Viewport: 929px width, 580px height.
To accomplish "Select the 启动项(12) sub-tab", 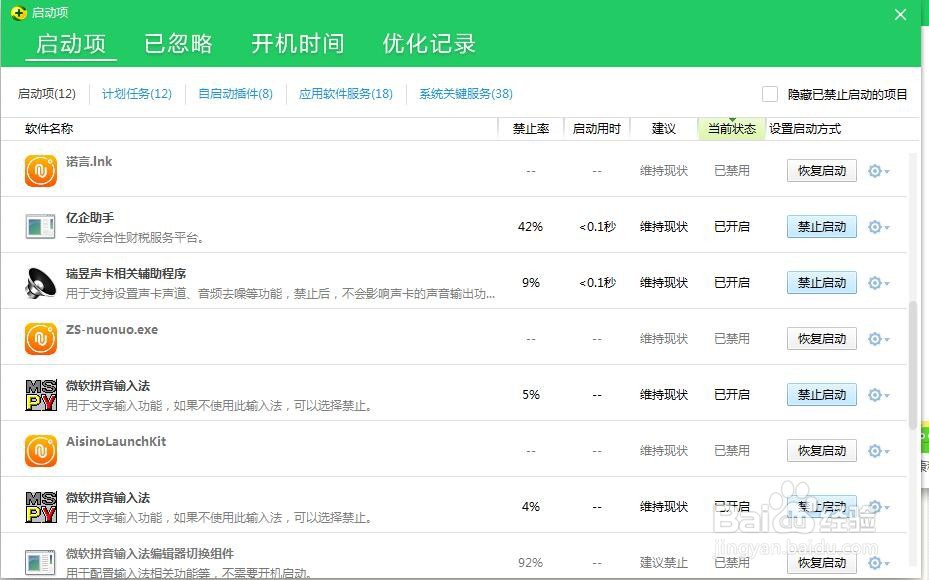I will click(x=47, y=94).
